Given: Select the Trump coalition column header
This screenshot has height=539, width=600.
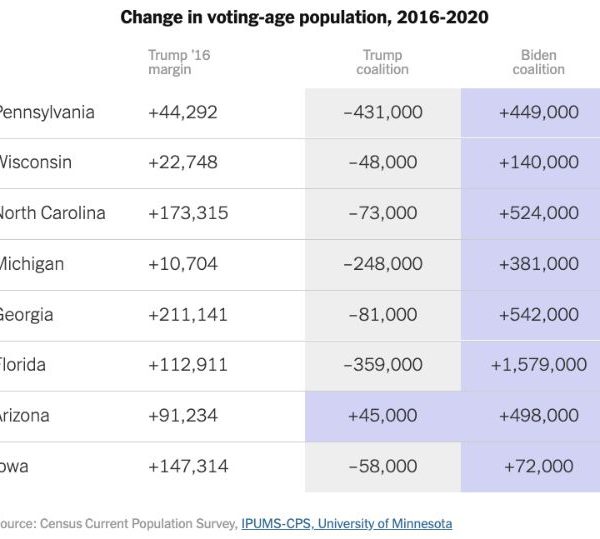Looking at the screenshot, I should (382, 62).
